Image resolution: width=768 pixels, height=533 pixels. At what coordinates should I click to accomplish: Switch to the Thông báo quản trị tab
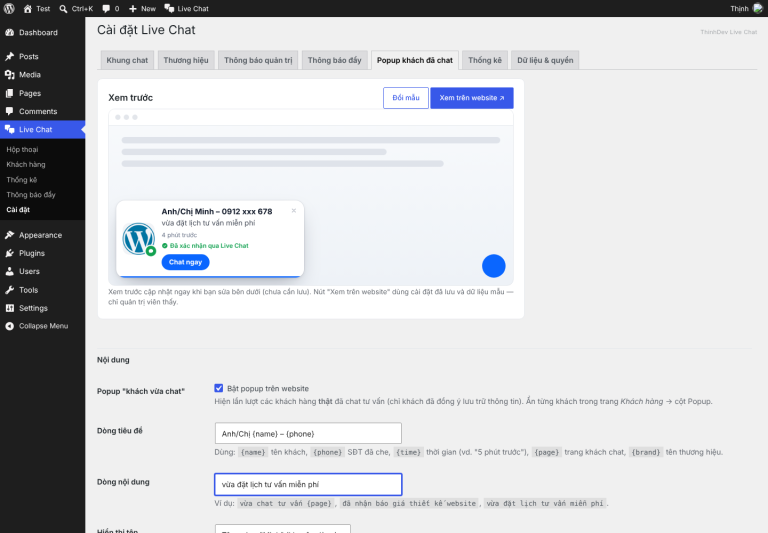tap(258, 60)
